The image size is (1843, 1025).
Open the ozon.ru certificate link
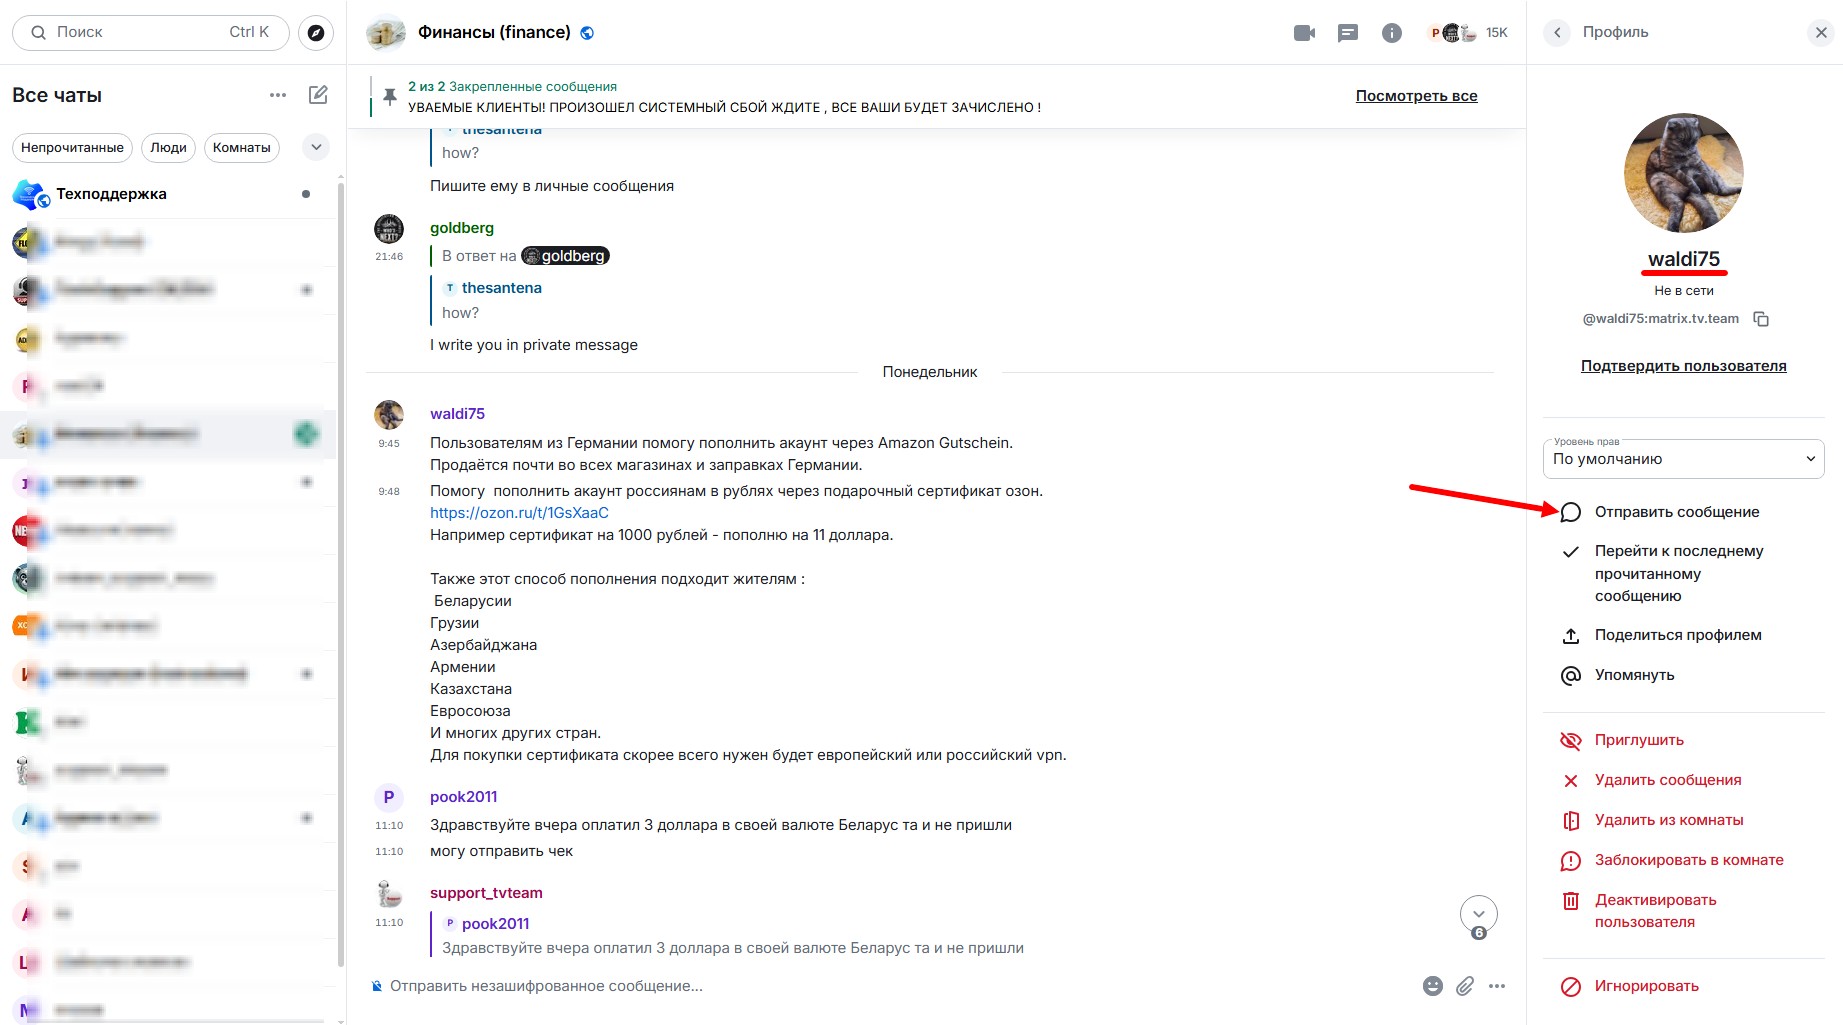click(x=519, y=513)
